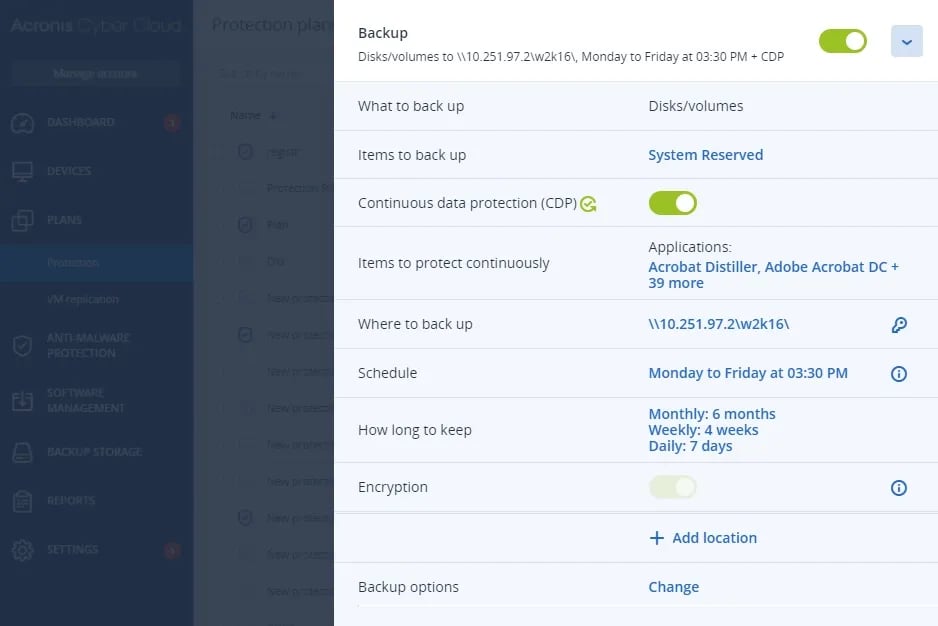
Task: Open the Reports menu item
Action: [70, 501]
